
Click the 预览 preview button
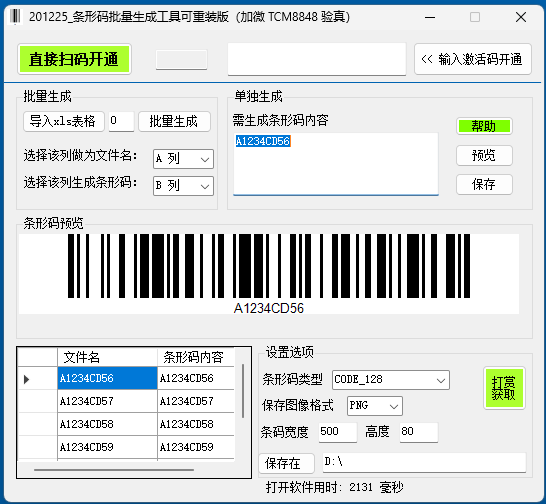(484, 155)
